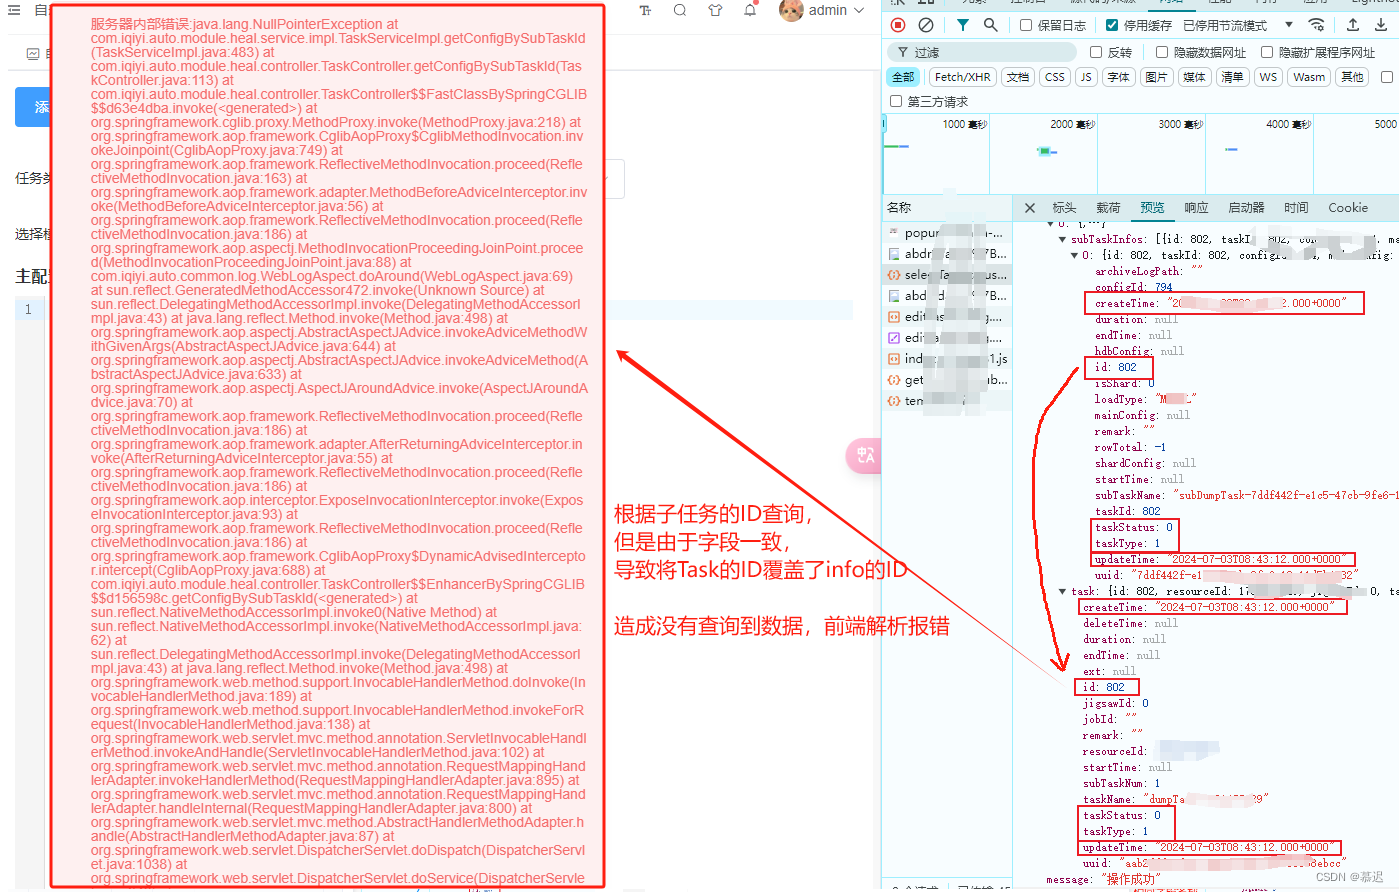Screen dimensions: 1399x892
Task: Close the request details pane with X
Action: 1030,208
